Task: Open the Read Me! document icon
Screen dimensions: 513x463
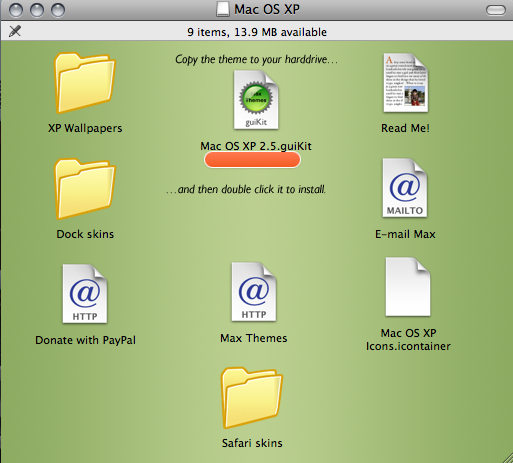Action: click(406, 83)
